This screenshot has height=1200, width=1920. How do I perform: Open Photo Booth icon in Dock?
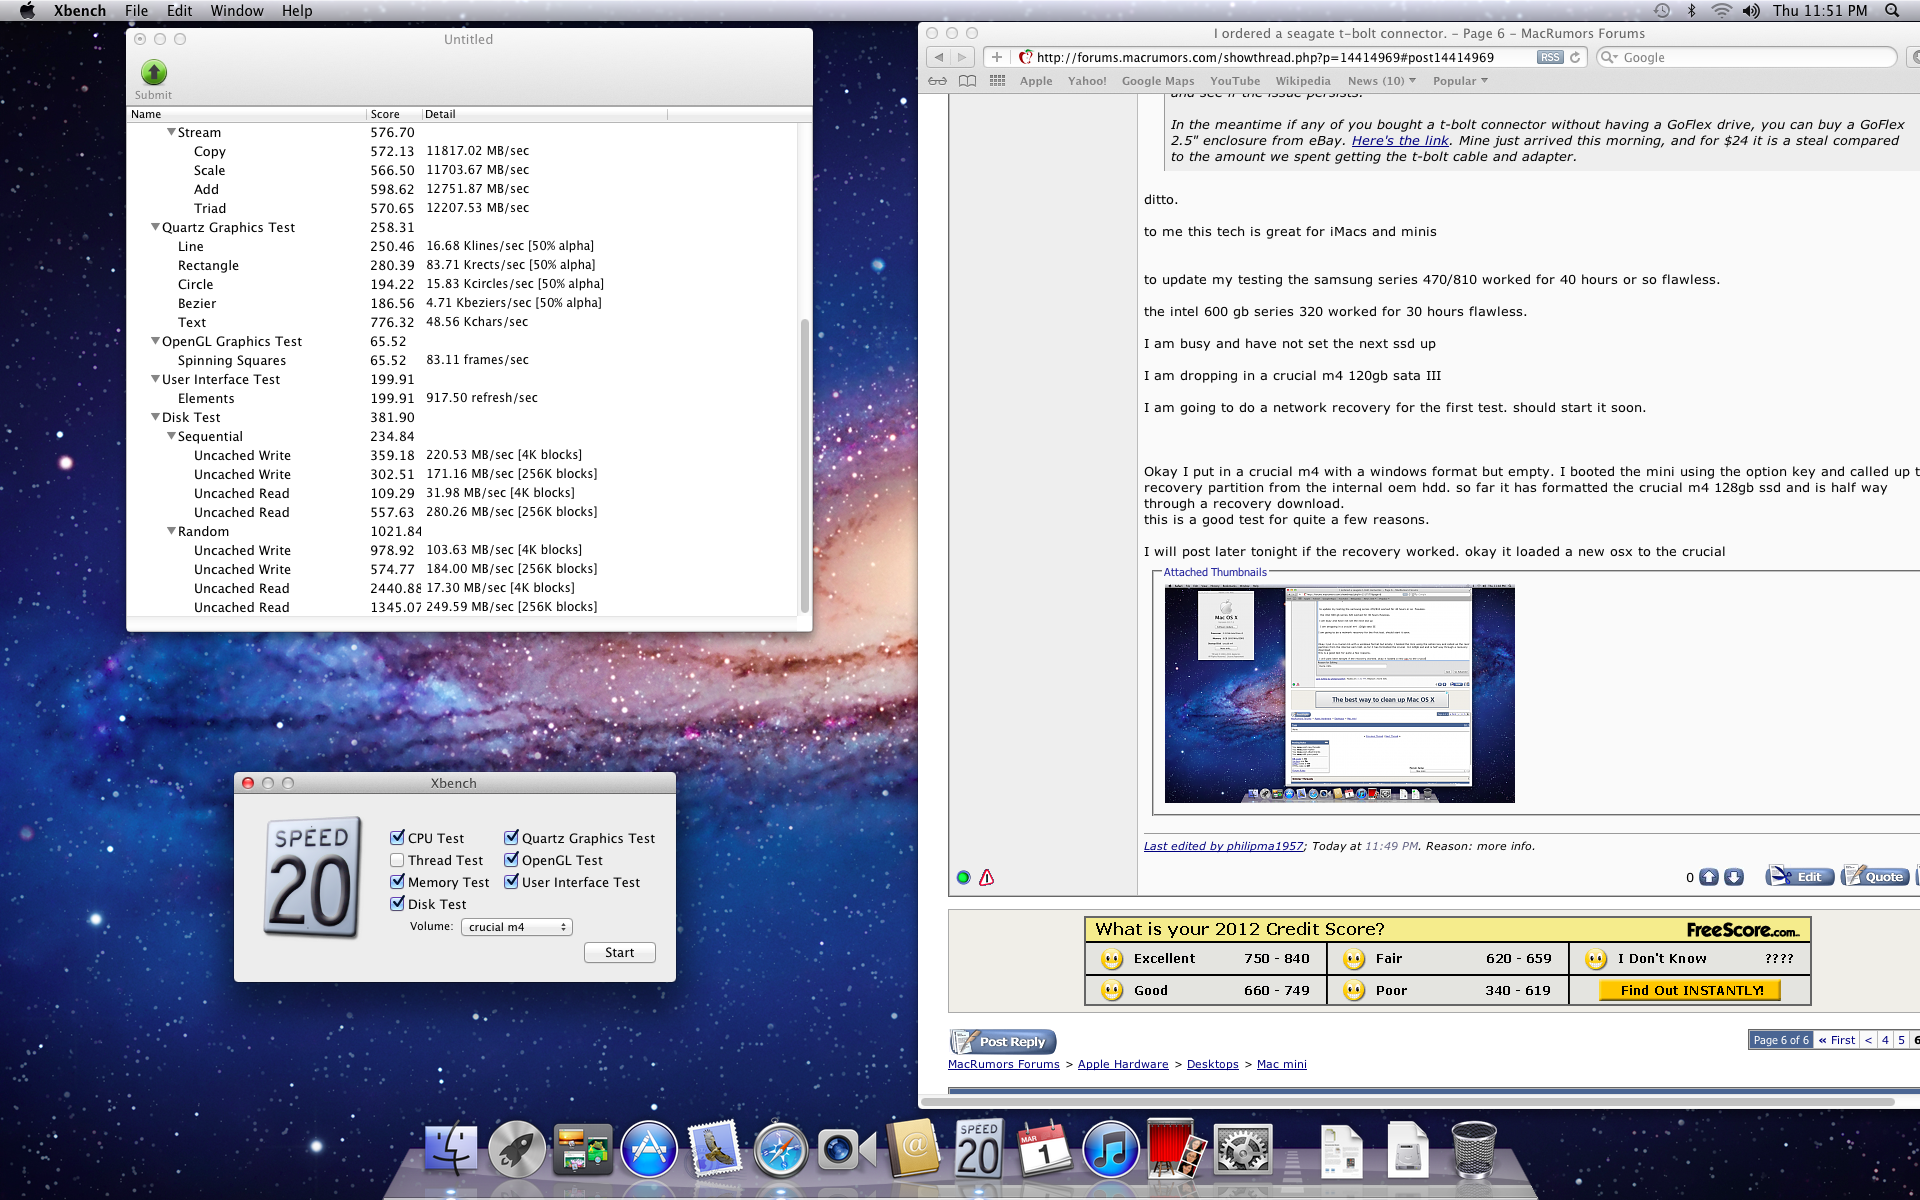point(1176,1149)
